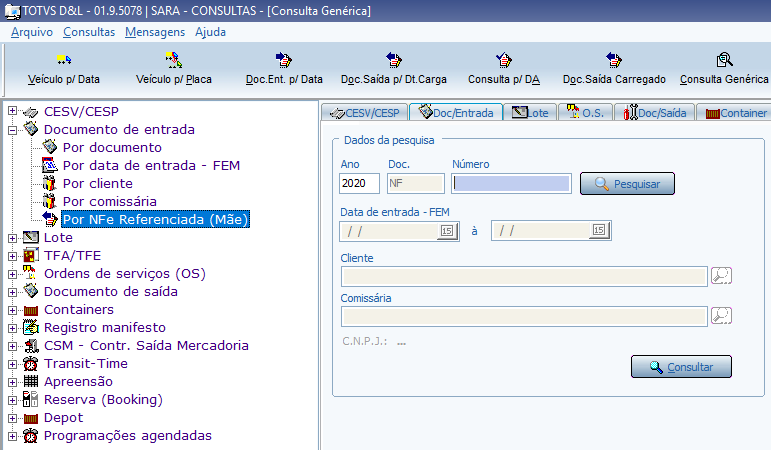The image size is (771, 450).
Task: Open the Doc.Ent. p/ Data toolbar icon
Action: click(x=284, y=60)
